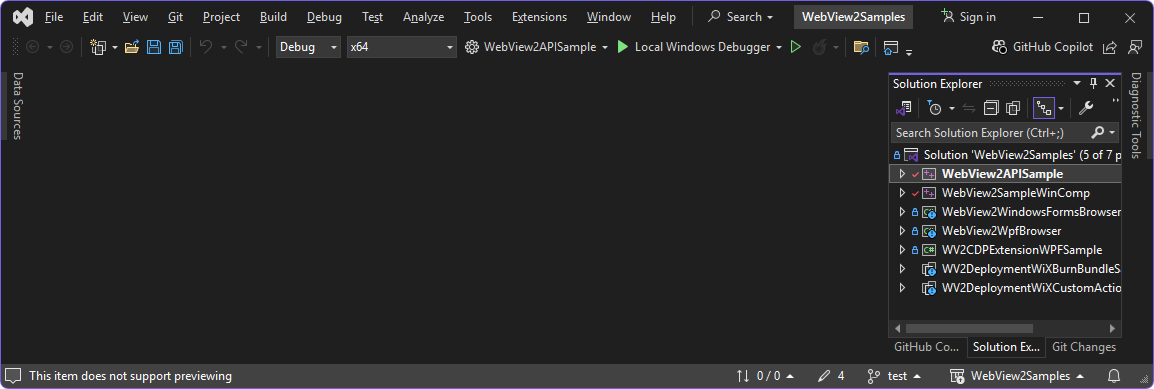The width and height of the screenshot is (1154, 389).
Task: Switch to Git Changes tab
Action: tap(1083, 347)
